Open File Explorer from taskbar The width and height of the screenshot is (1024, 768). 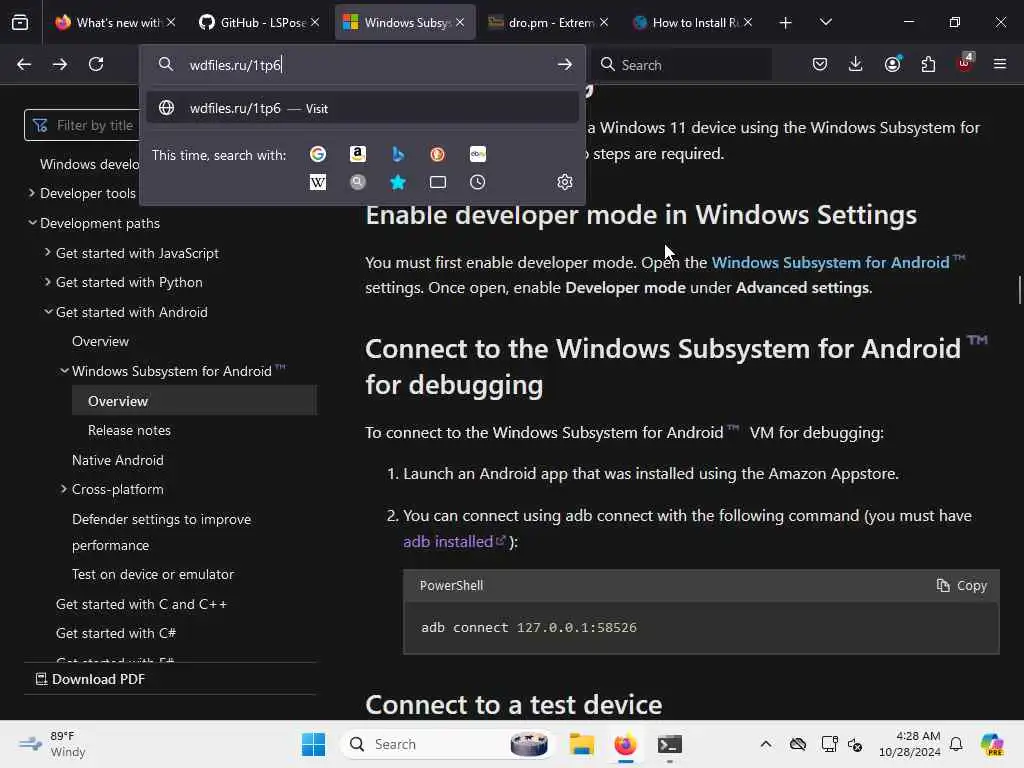tap(581, 744)
